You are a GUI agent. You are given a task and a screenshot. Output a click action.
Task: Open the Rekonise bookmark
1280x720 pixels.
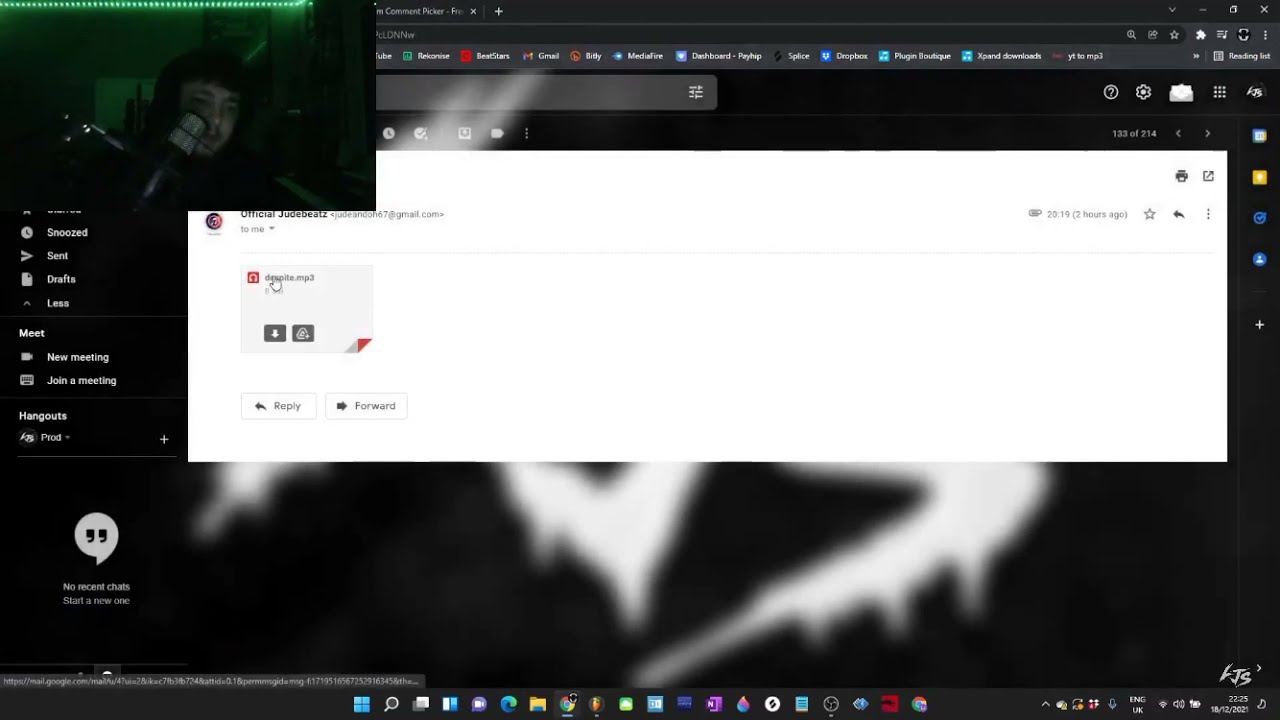(x=426, y=56)
